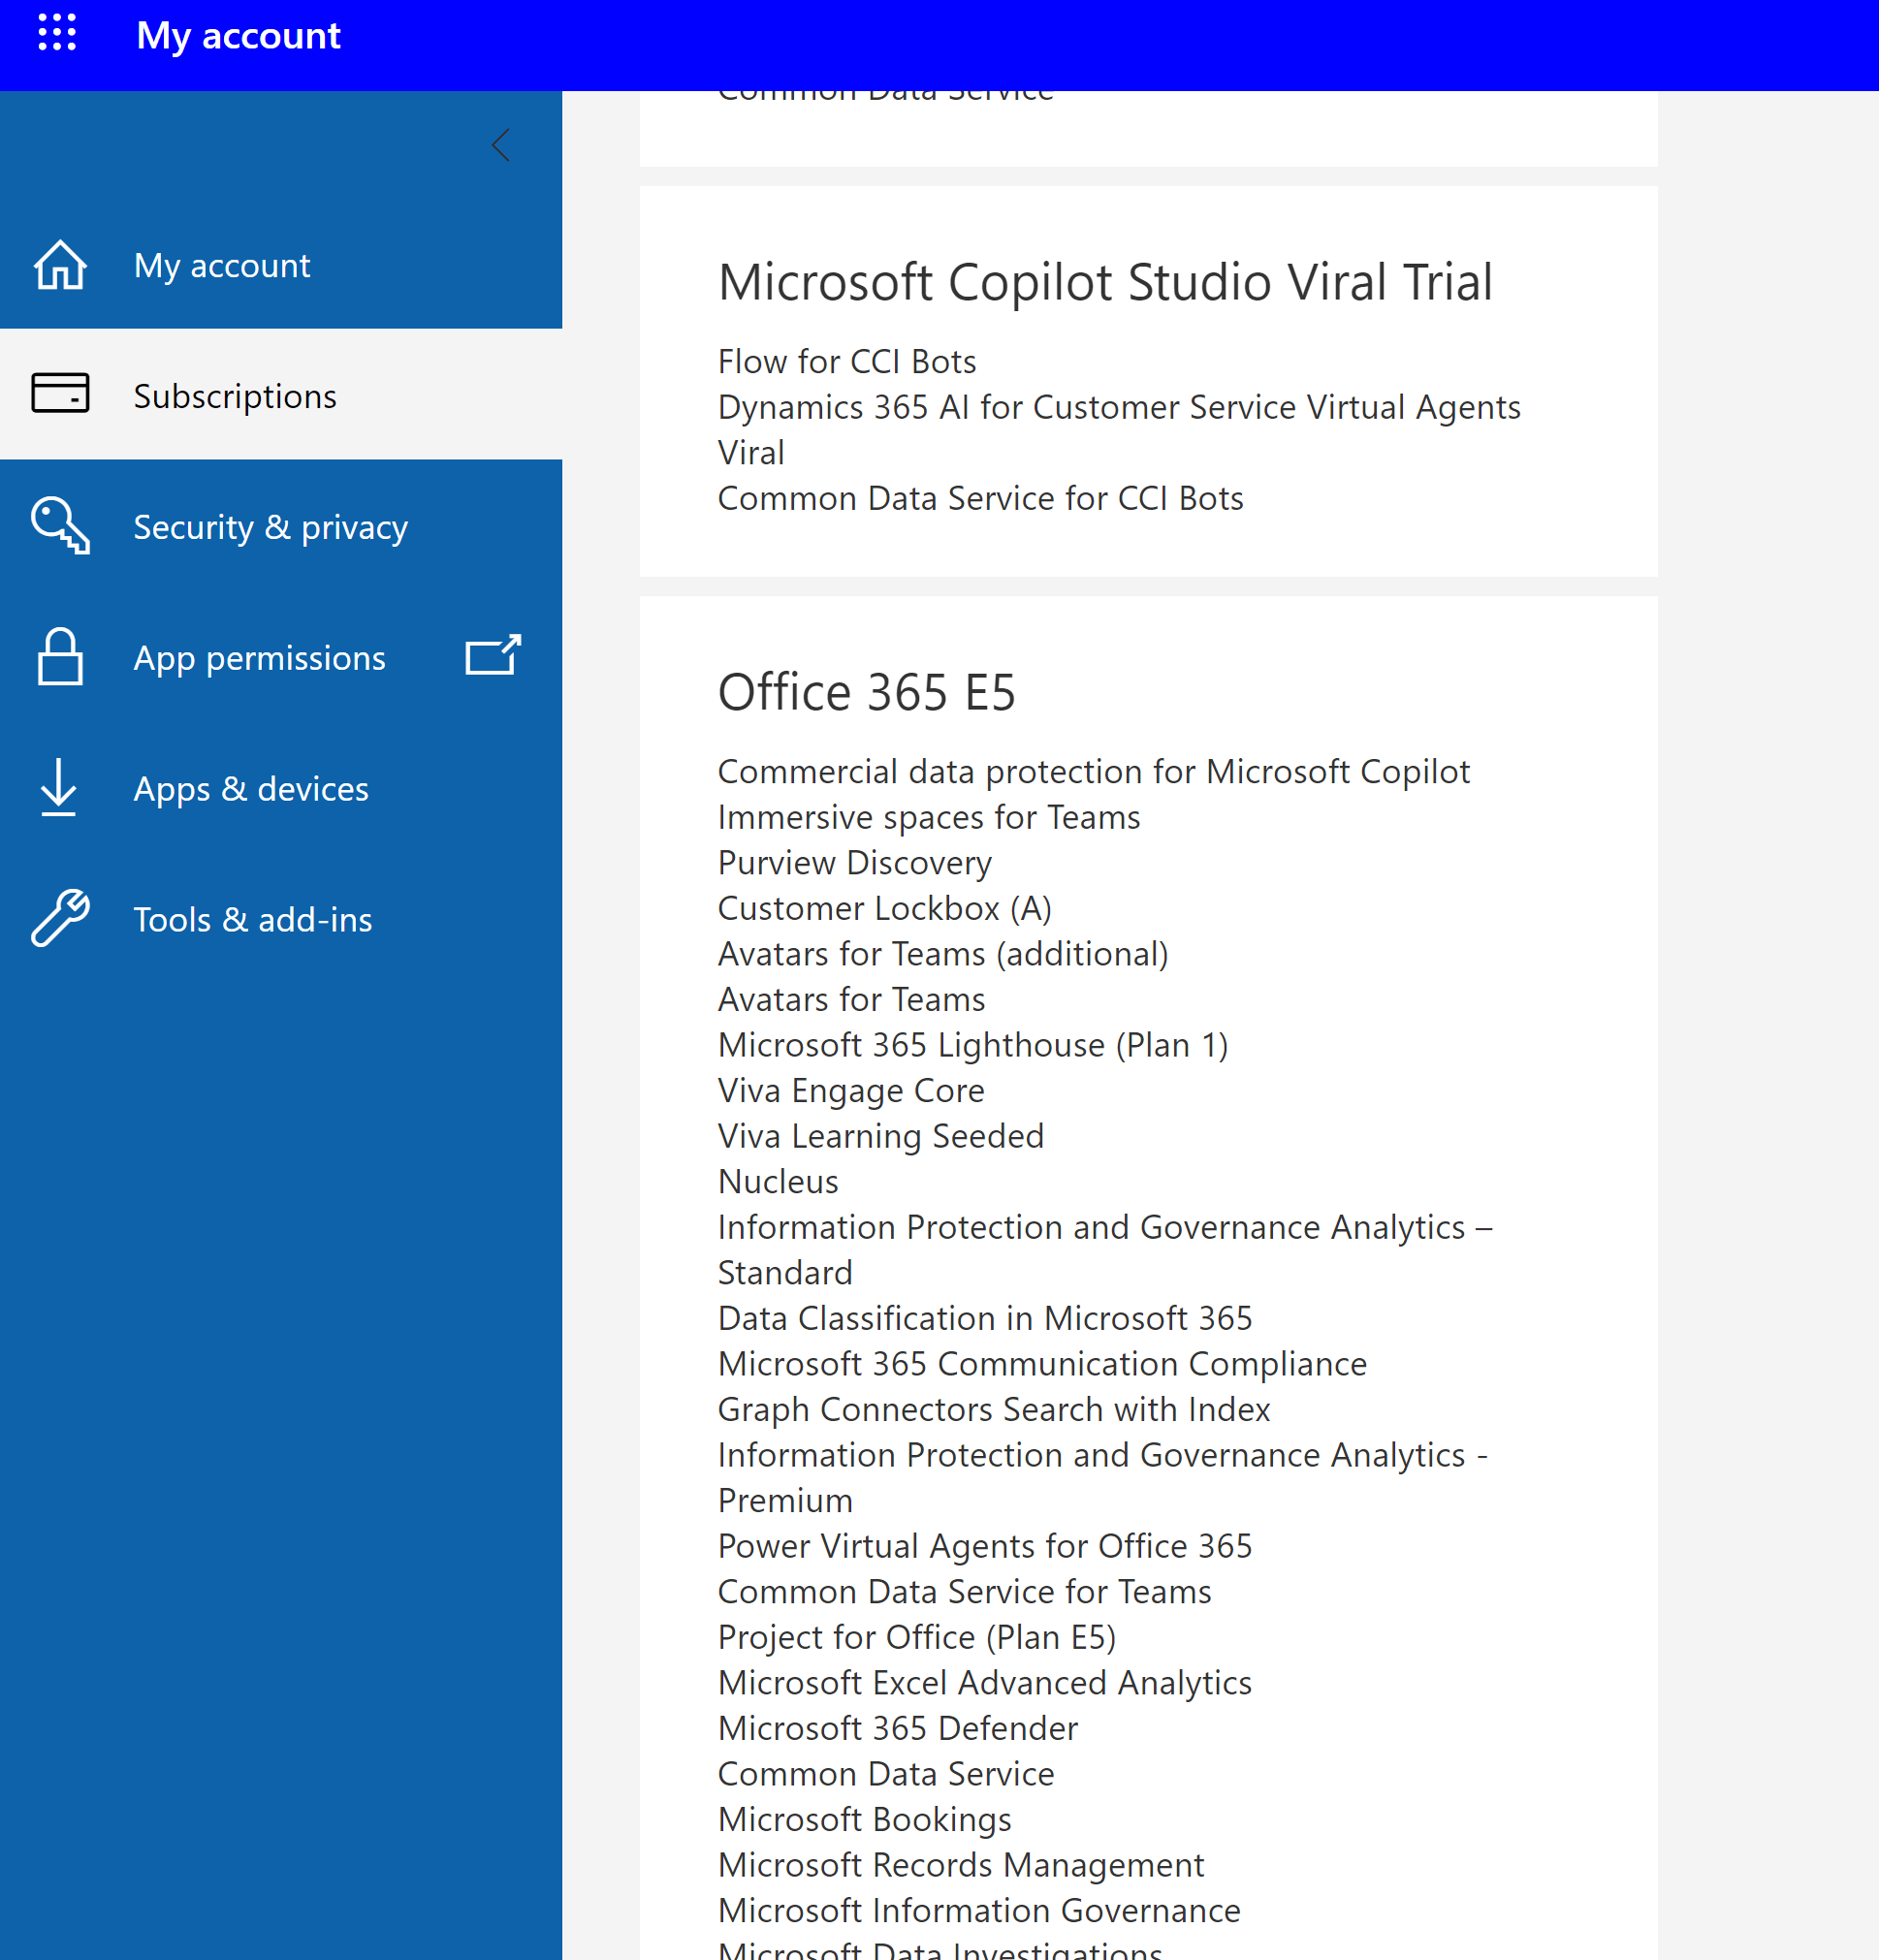Click the wrench icon beside Tools & add-ins
Screen dimensions: 1879x1960
pos(60,918)
